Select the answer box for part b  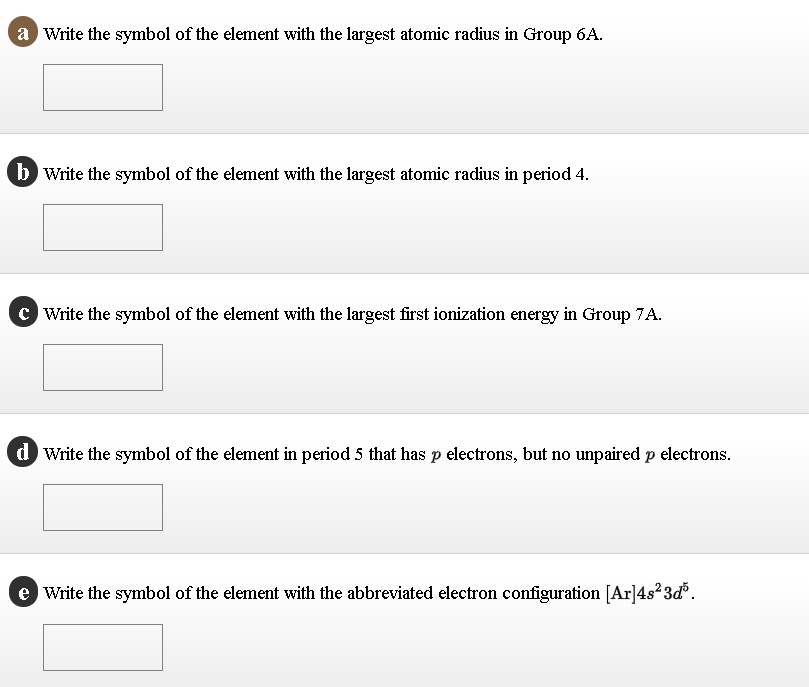(x=102, y=227)
